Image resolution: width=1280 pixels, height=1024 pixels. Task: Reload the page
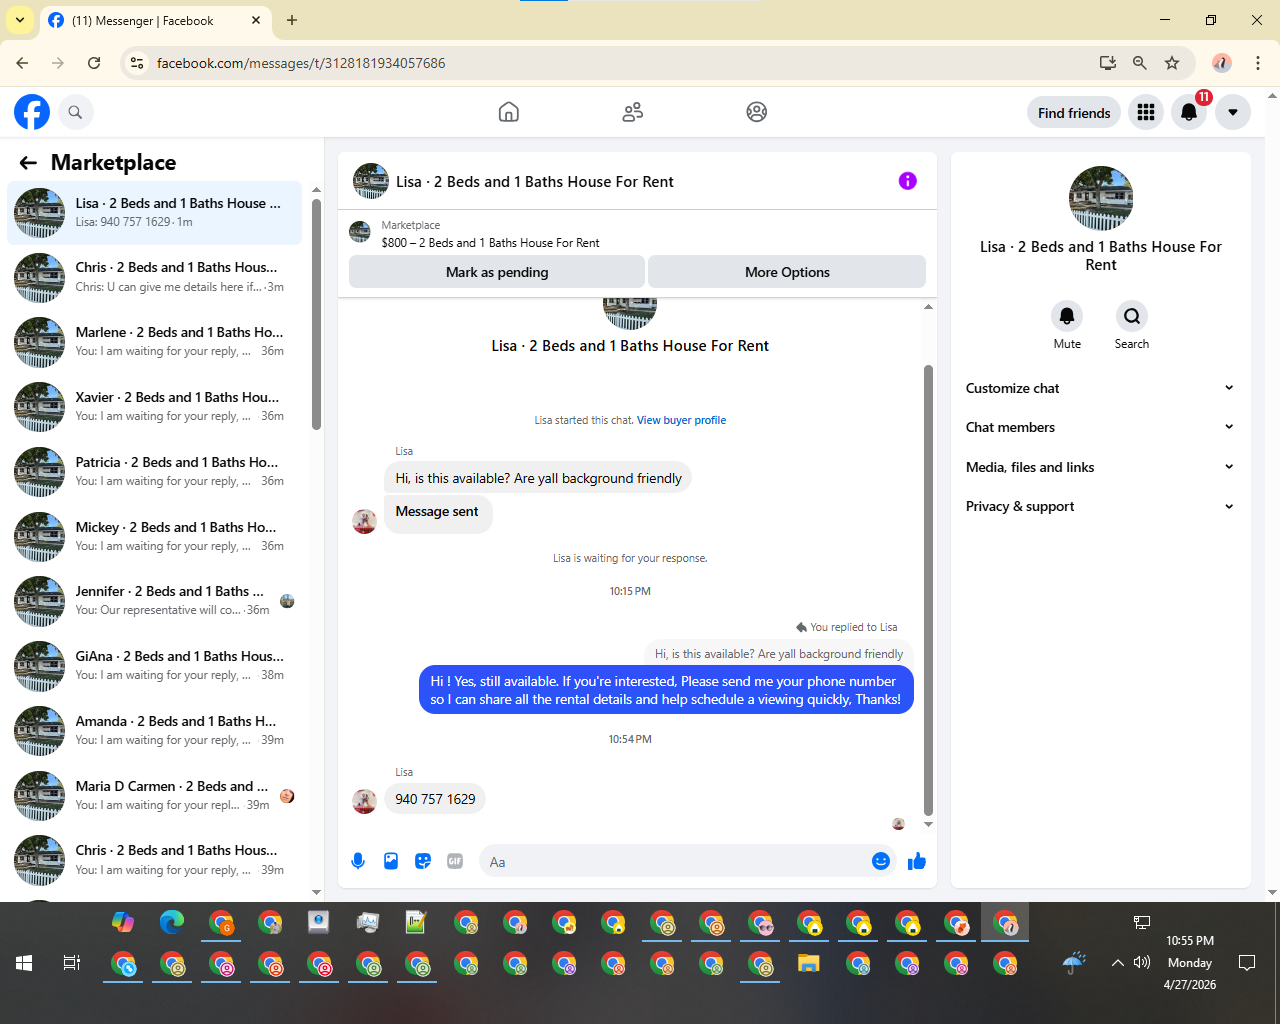94,63
